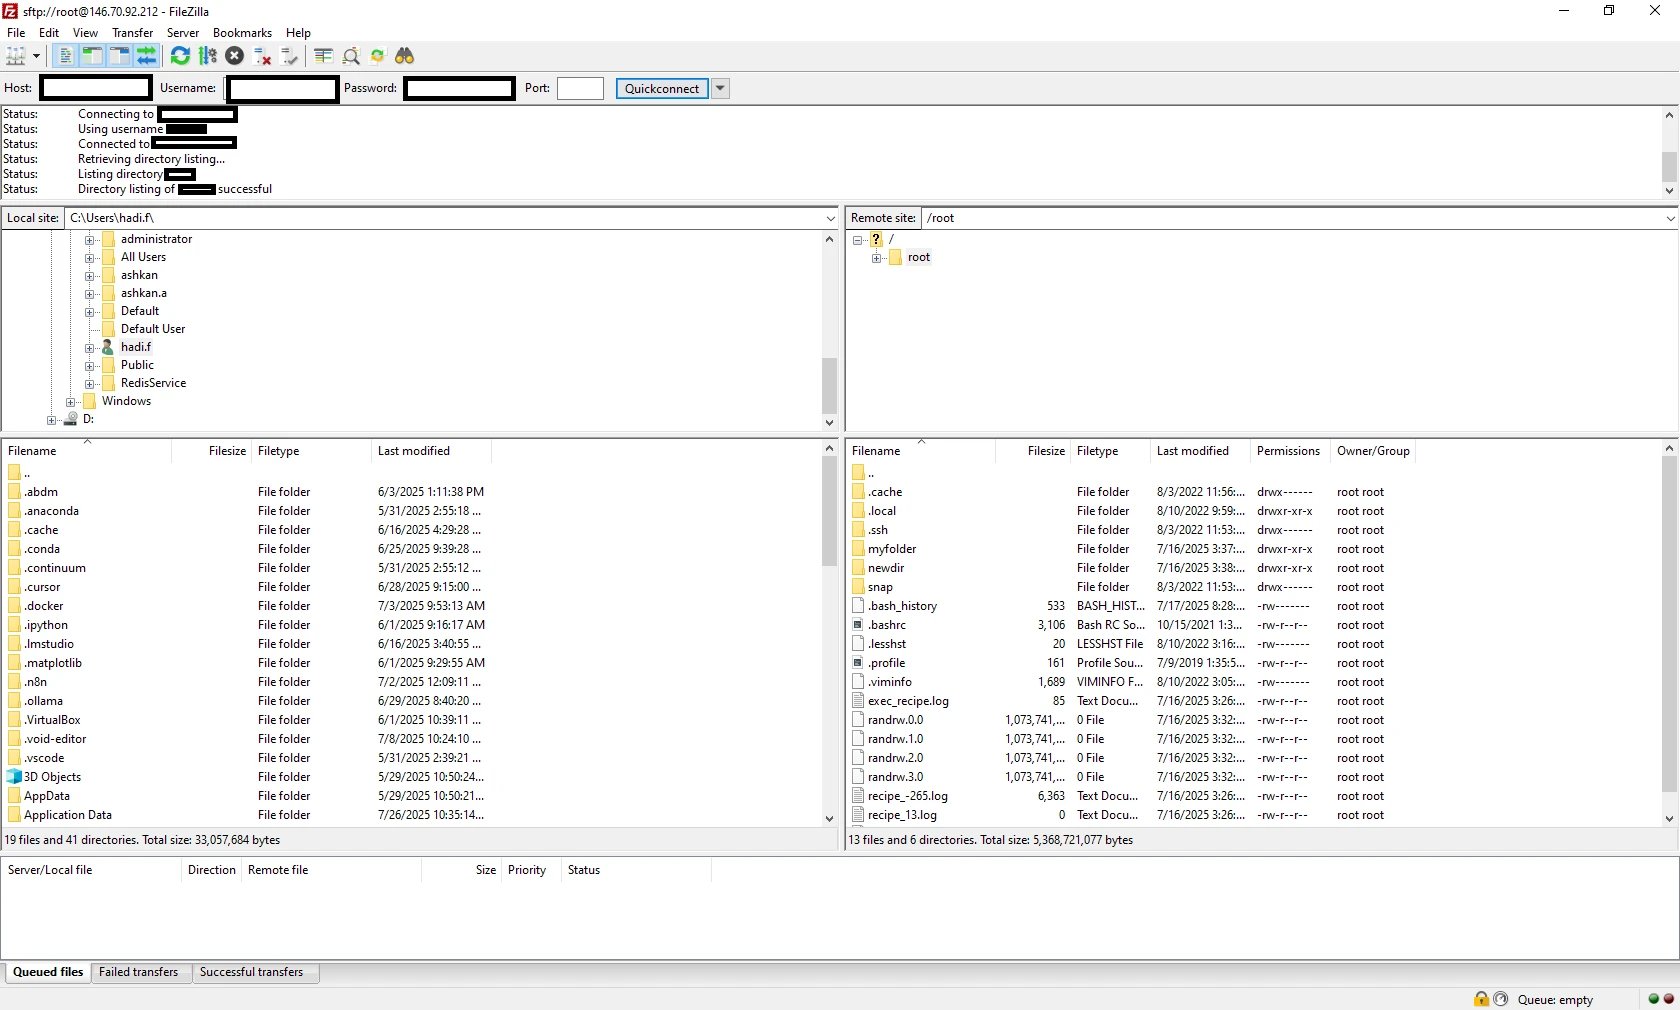This screenshot has width=1680, height=1010.
Task: Open the Local site path dropdown
Action: coord(830,218)
